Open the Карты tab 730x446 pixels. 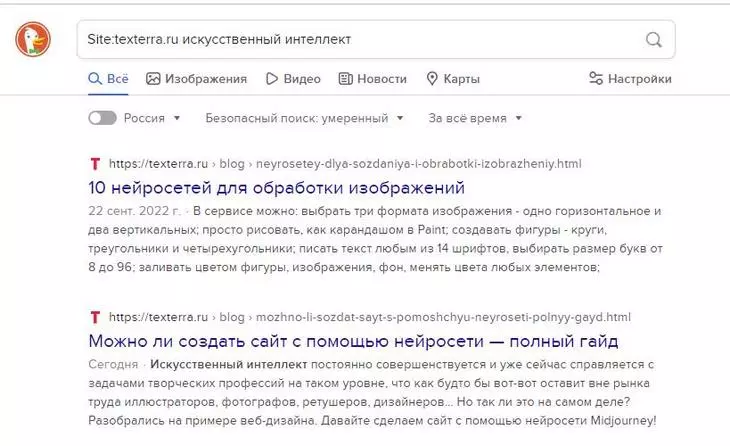click(x=453, y=79)
